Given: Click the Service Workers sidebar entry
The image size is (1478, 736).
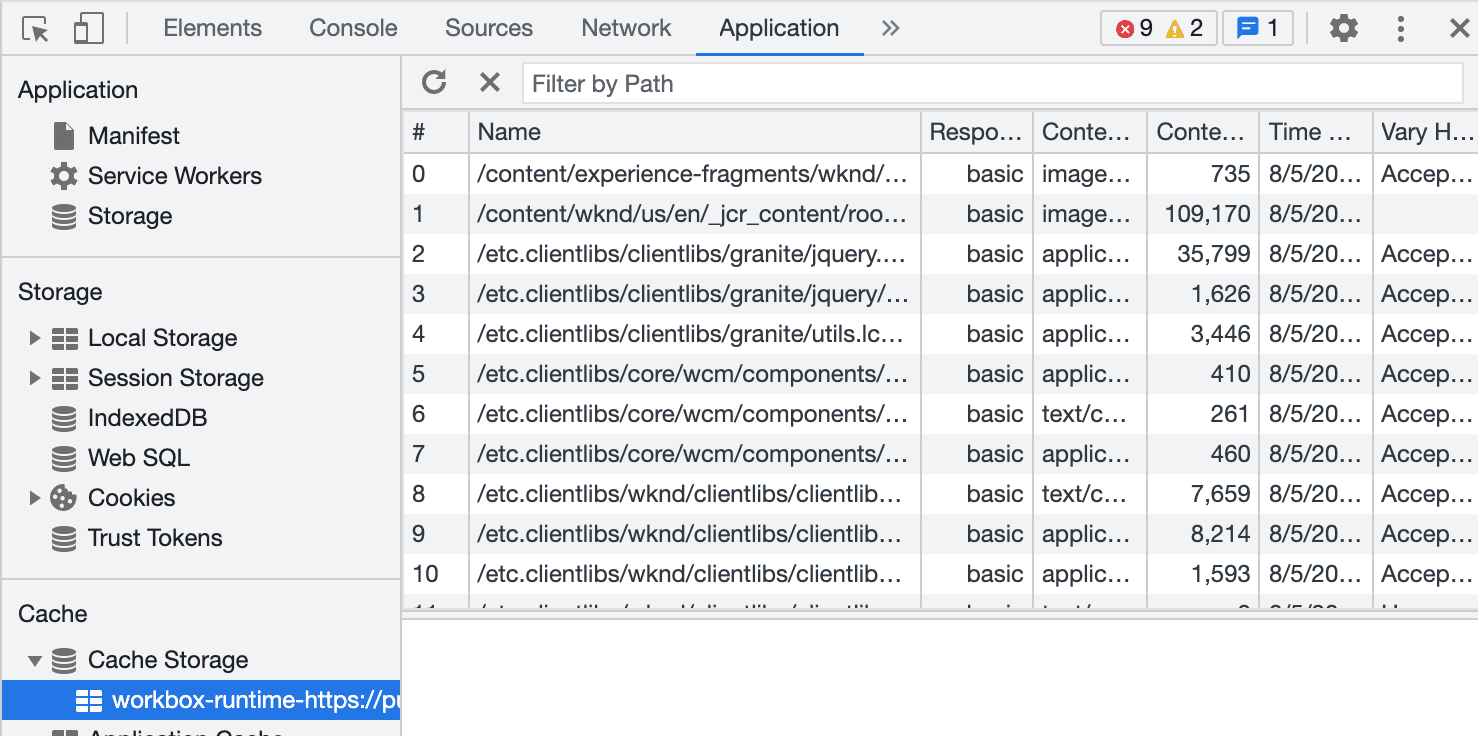Looking at the screenshot, I should pyautogui.click(x=175, y=175).
